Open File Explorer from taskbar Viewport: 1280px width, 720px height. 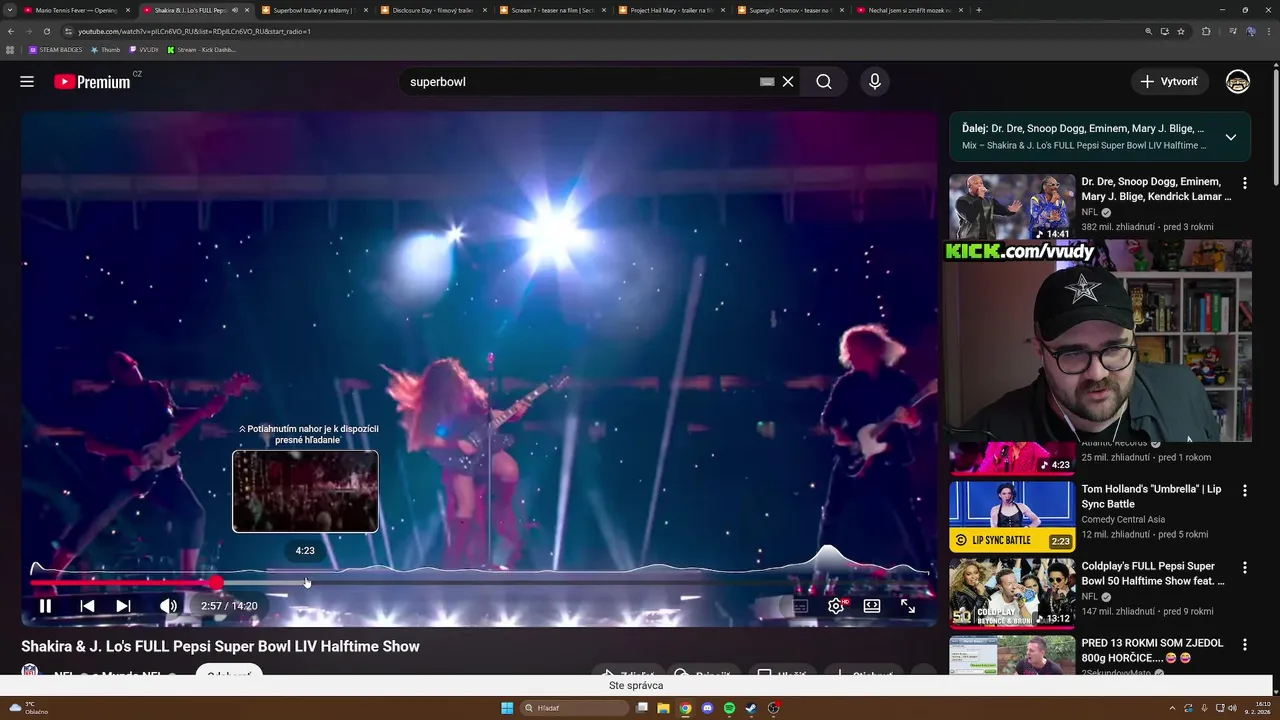pyautogui.click(x=663, y=708)
